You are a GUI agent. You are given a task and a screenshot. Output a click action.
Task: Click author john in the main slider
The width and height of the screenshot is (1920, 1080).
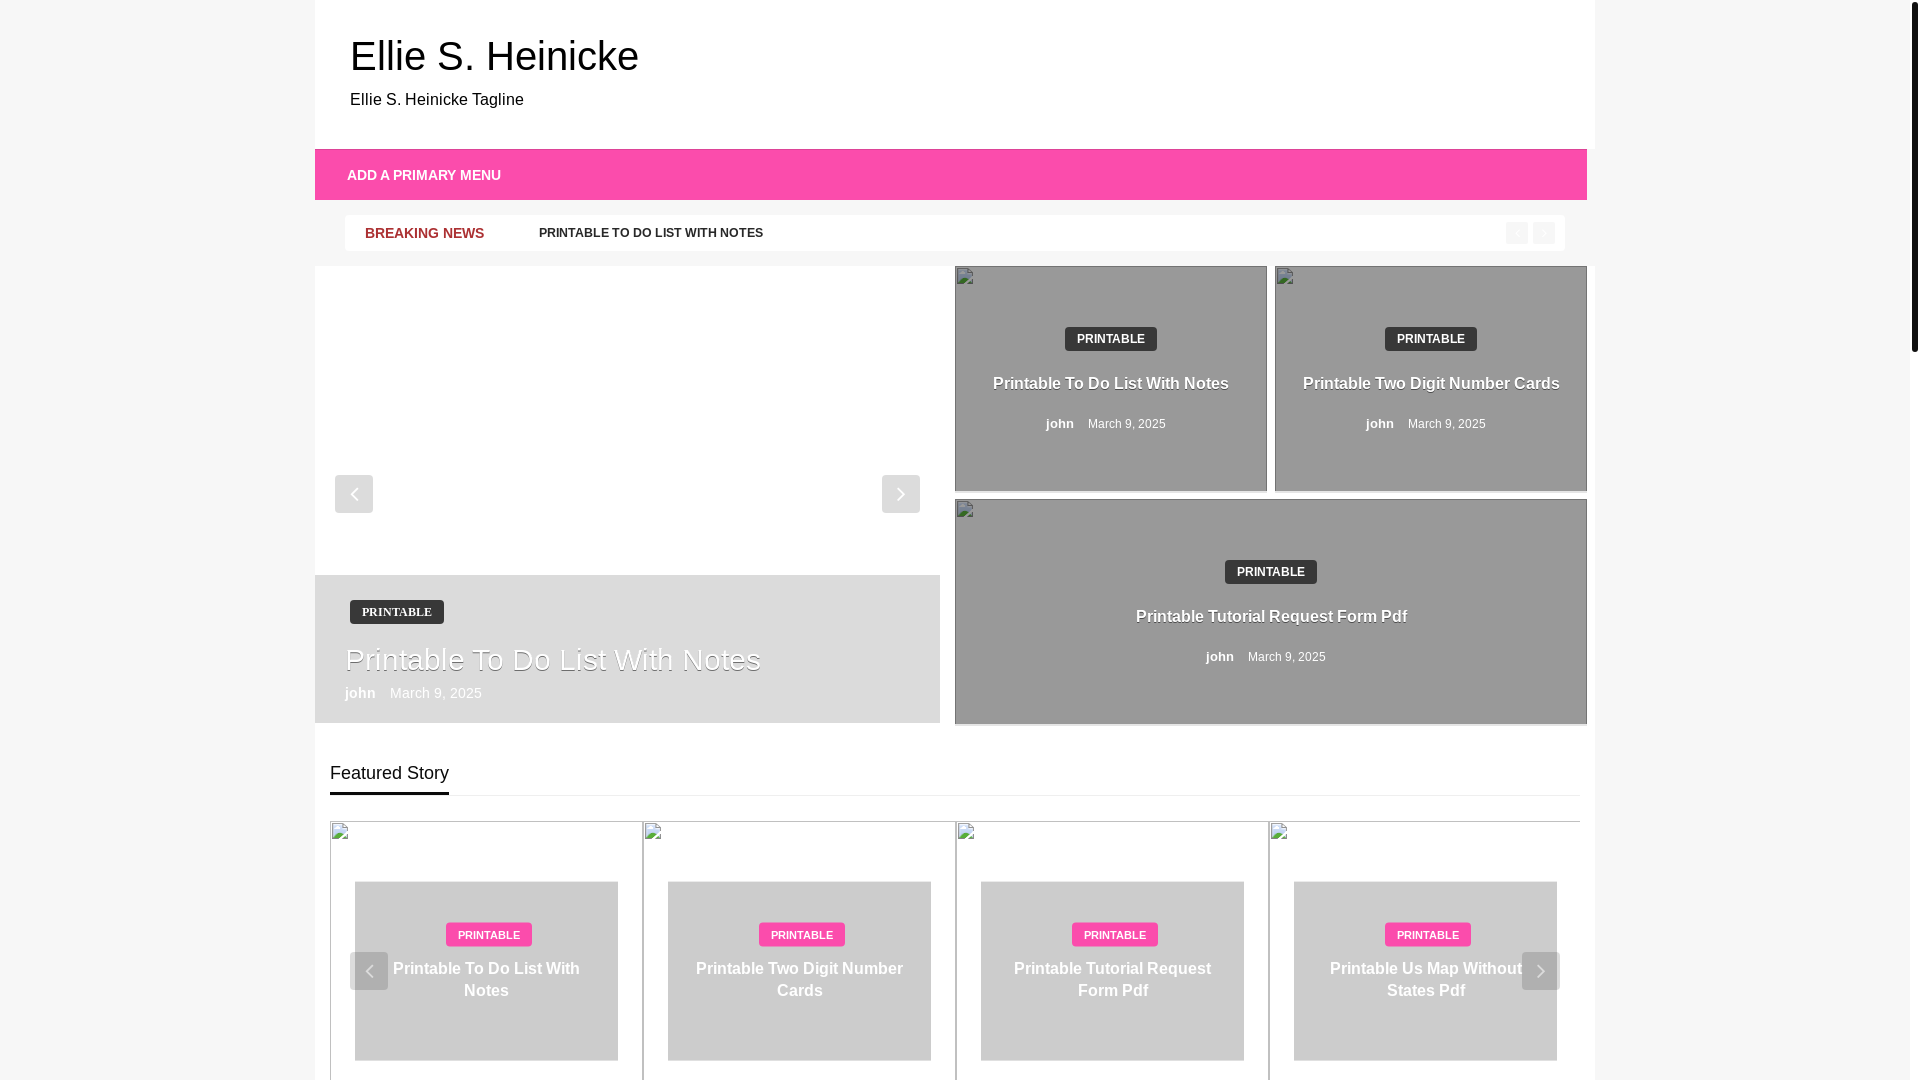(360, 693)
